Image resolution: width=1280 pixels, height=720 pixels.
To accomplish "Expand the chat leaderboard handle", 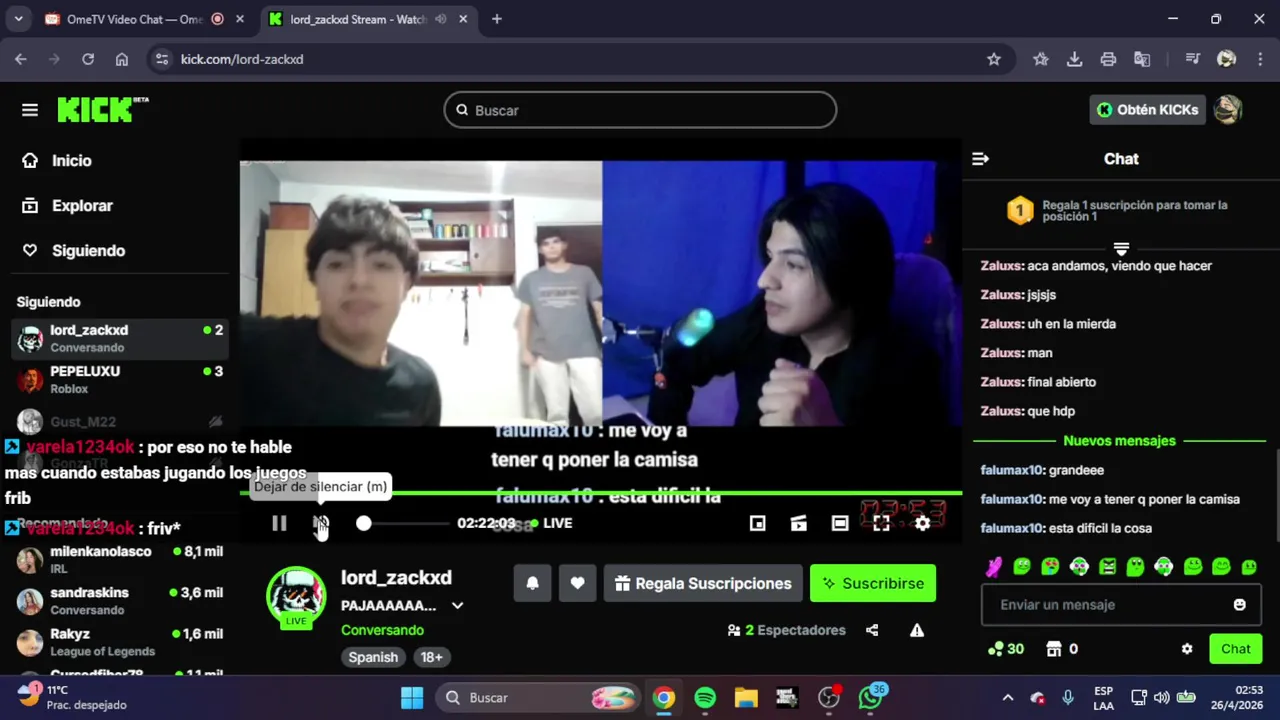I will [1121, 247].
